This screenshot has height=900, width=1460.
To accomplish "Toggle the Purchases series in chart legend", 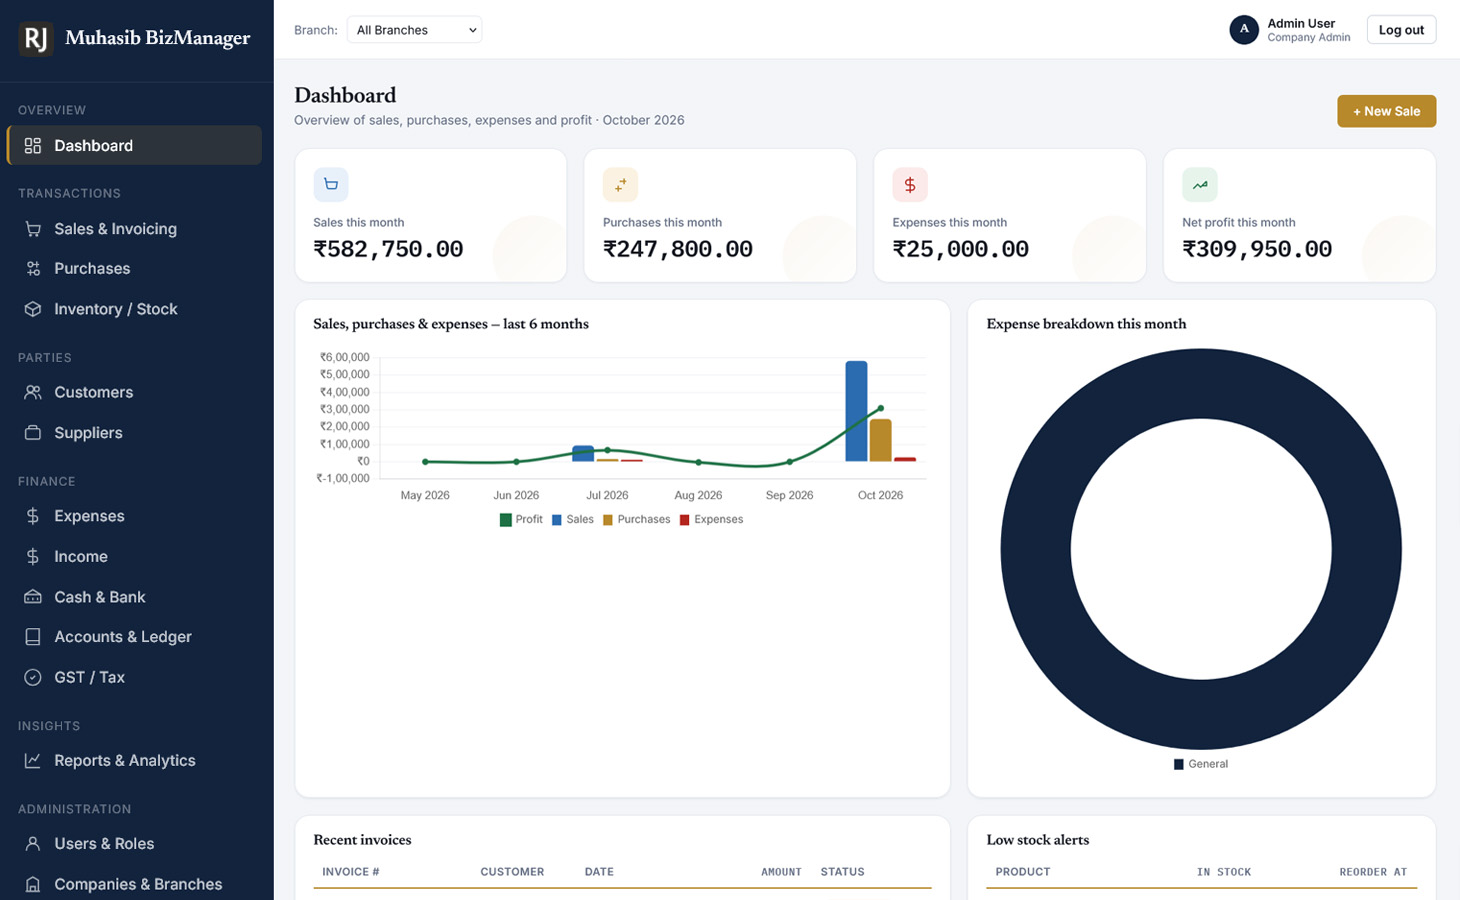I will click(x=637, y=520).
